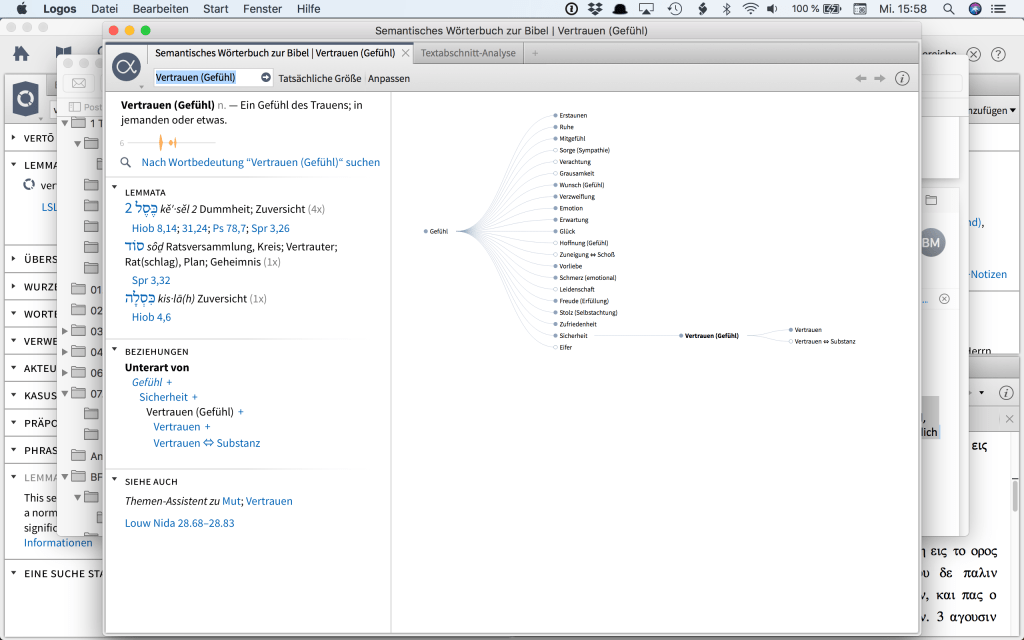This screenshot has height=640, width=1024.
Task: Add a new tab with the plus icon
Action: pyautogui.click(x=534, y=53)
